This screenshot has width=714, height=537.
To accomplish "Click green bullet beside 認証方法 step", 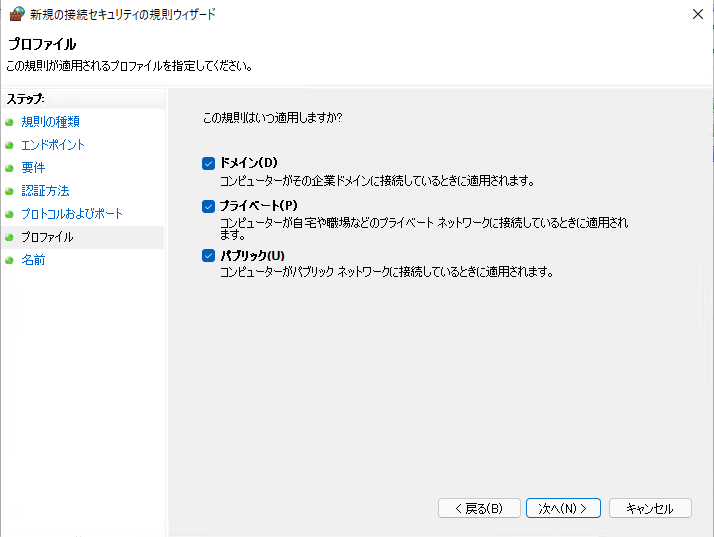I will coord(9,191).
